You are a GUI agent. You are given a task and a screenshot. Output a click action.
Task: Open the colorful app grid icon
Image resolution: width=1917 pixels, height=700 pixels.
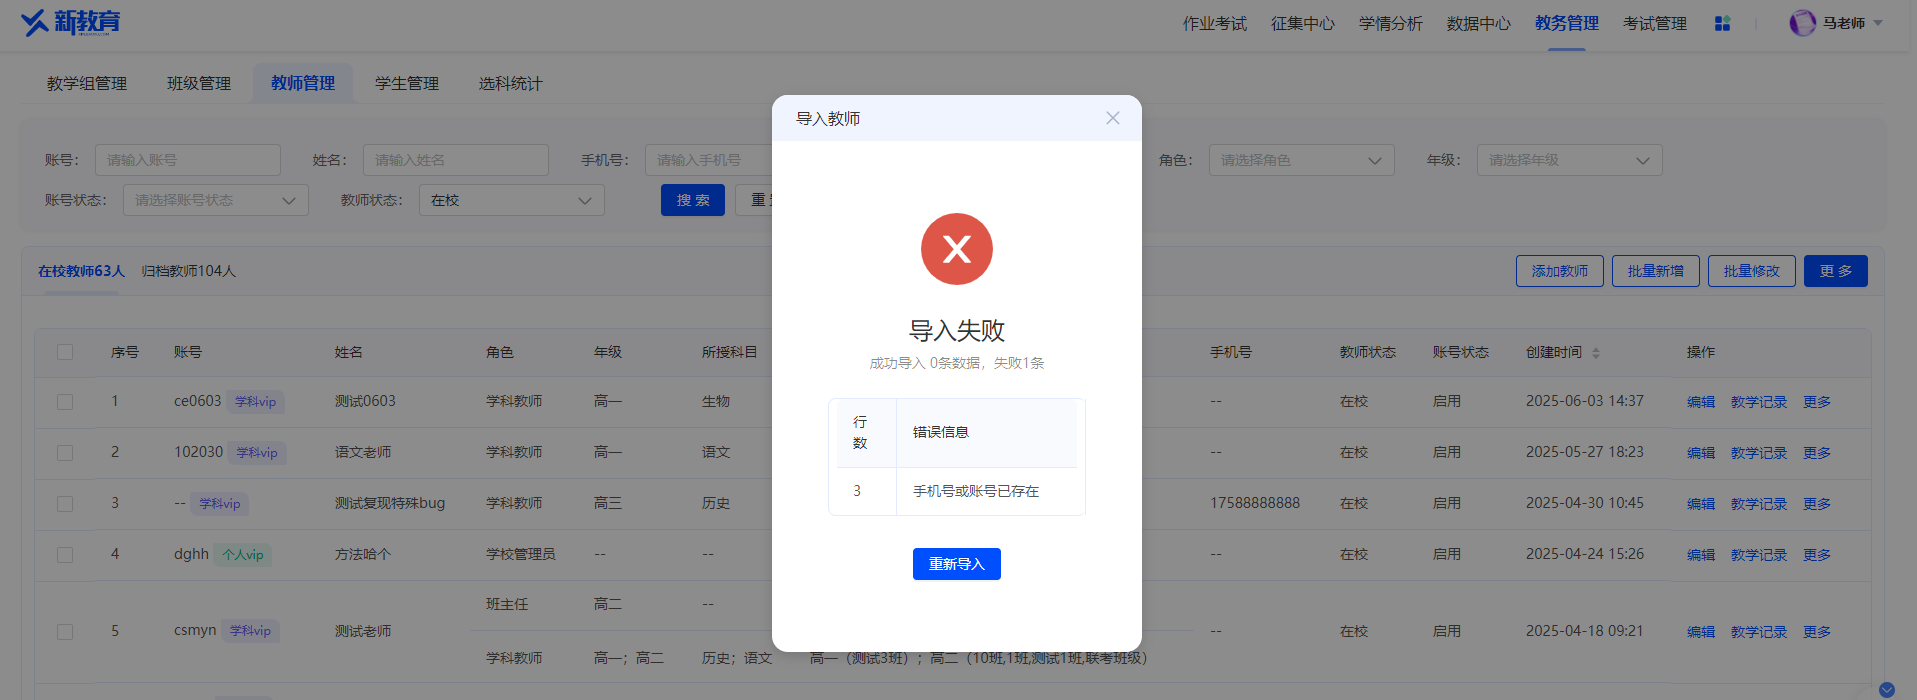(1722, 23)
